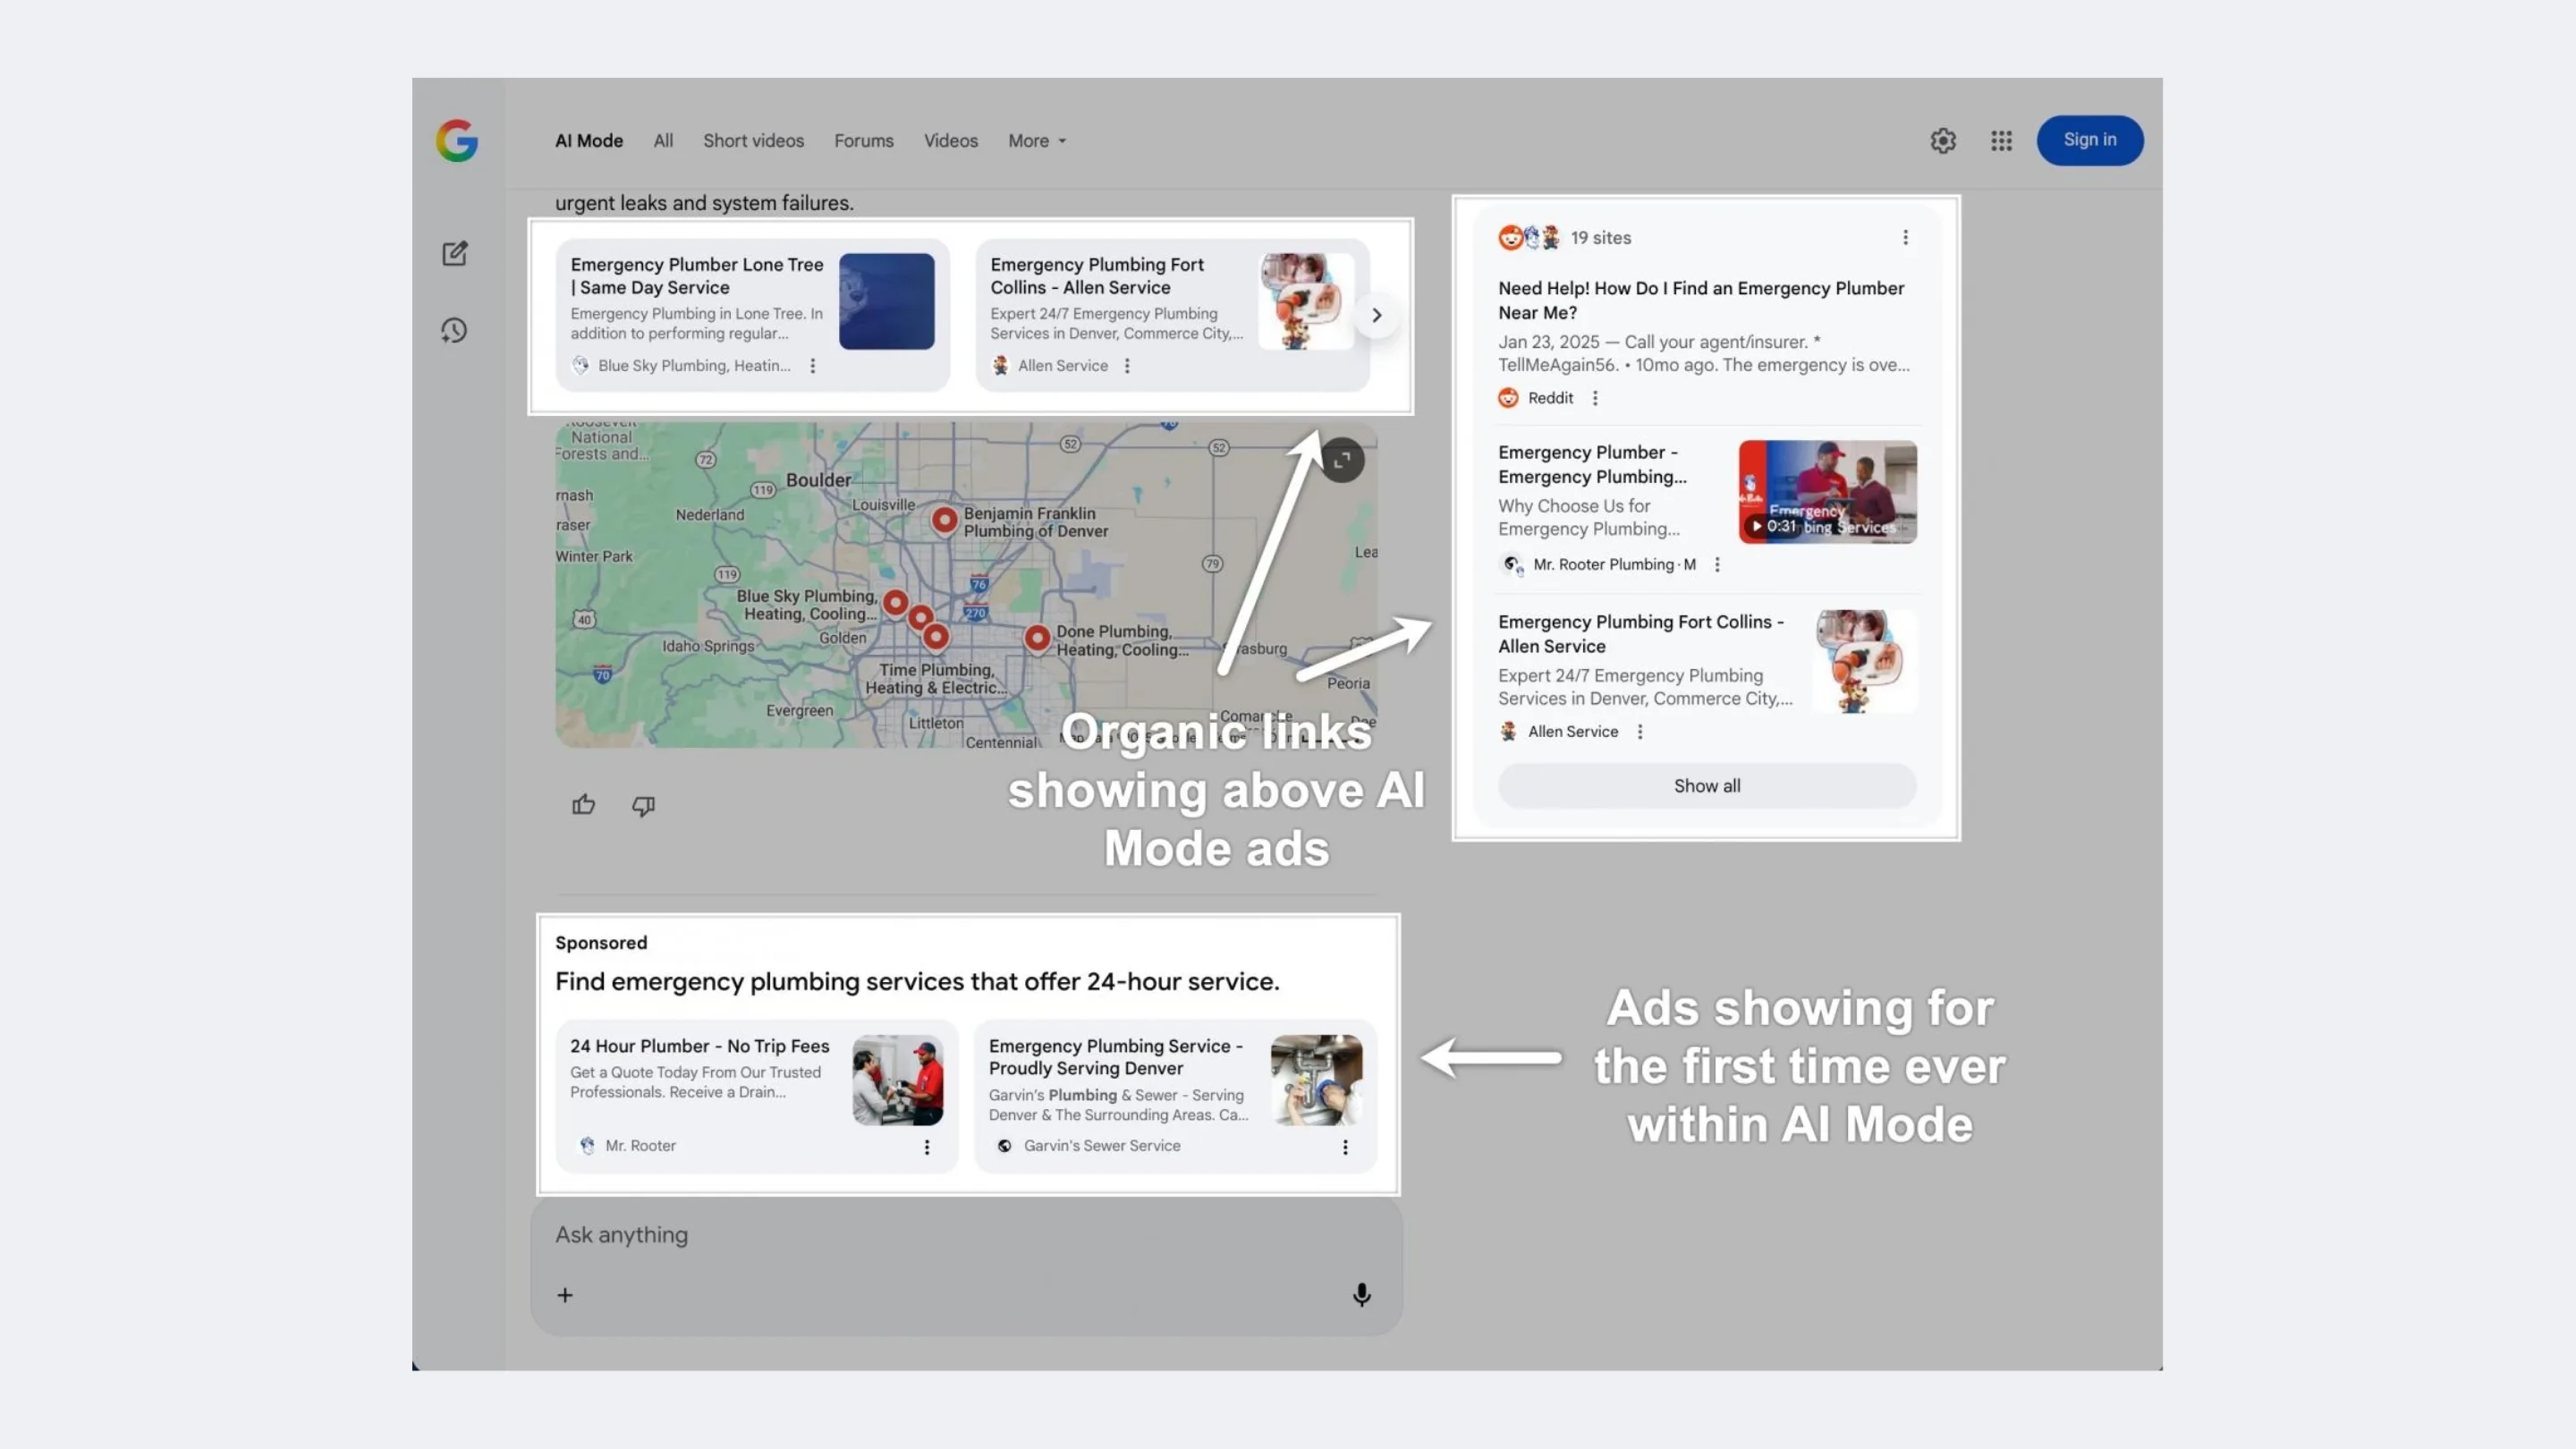This screenshot has height=1449, width=2576.
Task: Click thumbs up feedback icon
Action: point(584,805)
